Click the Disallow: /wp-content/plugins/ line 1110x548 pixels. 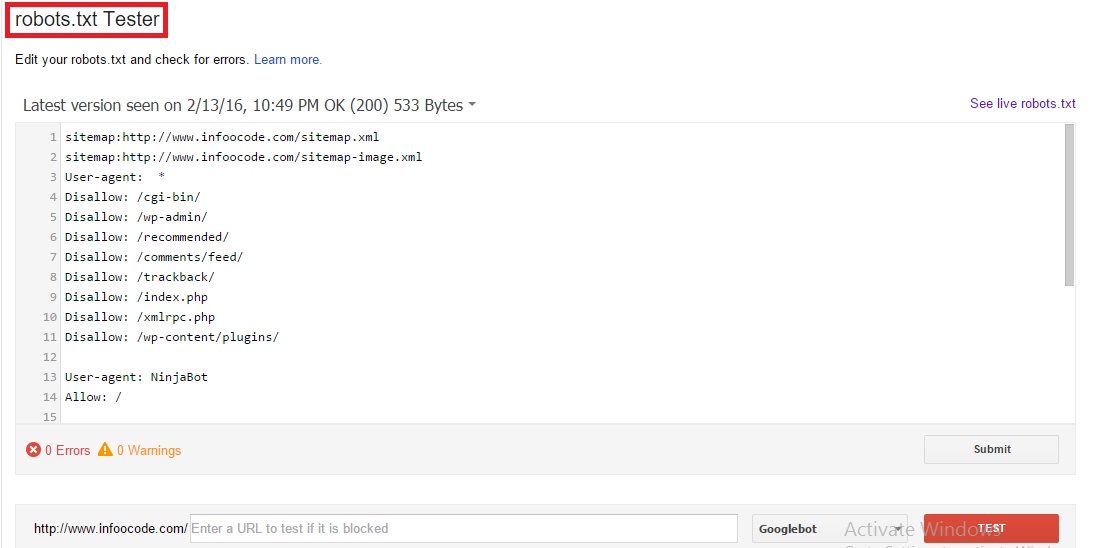(171, 337)
